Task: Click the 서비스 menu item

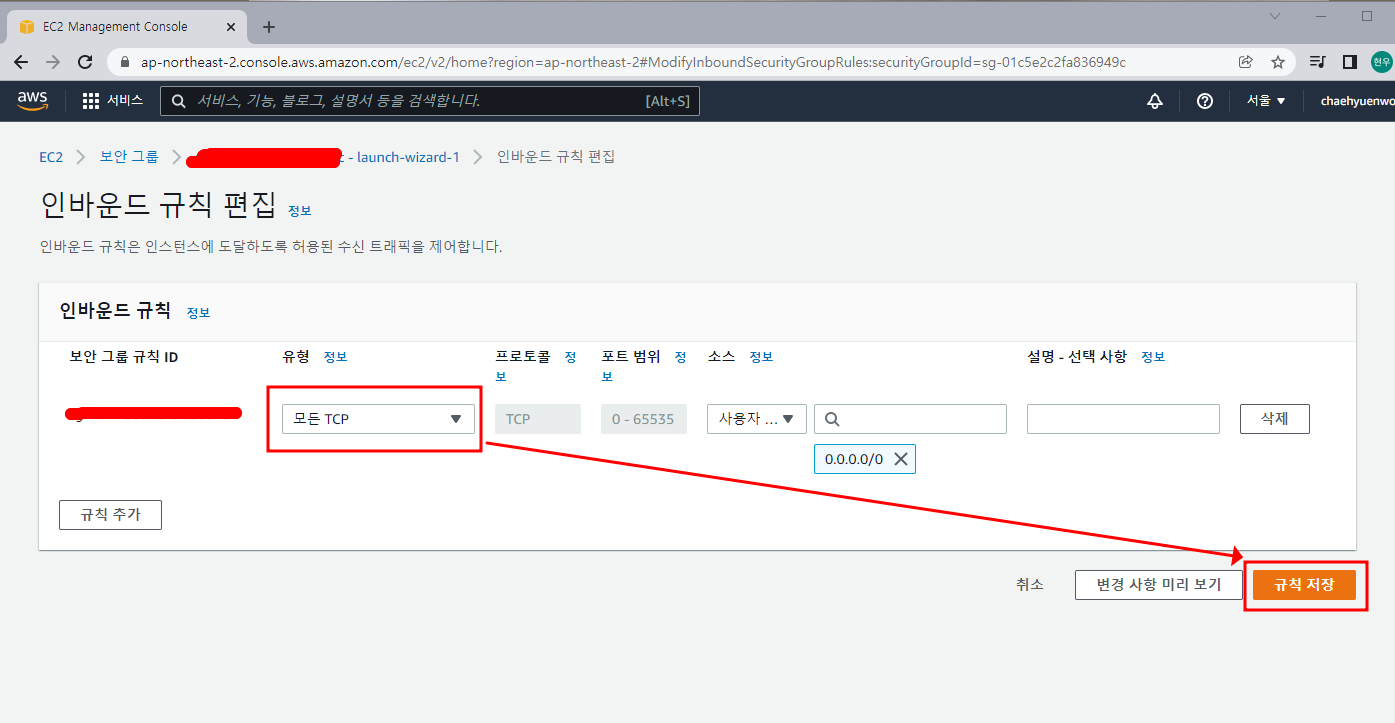Action: (x=127, y=100)
